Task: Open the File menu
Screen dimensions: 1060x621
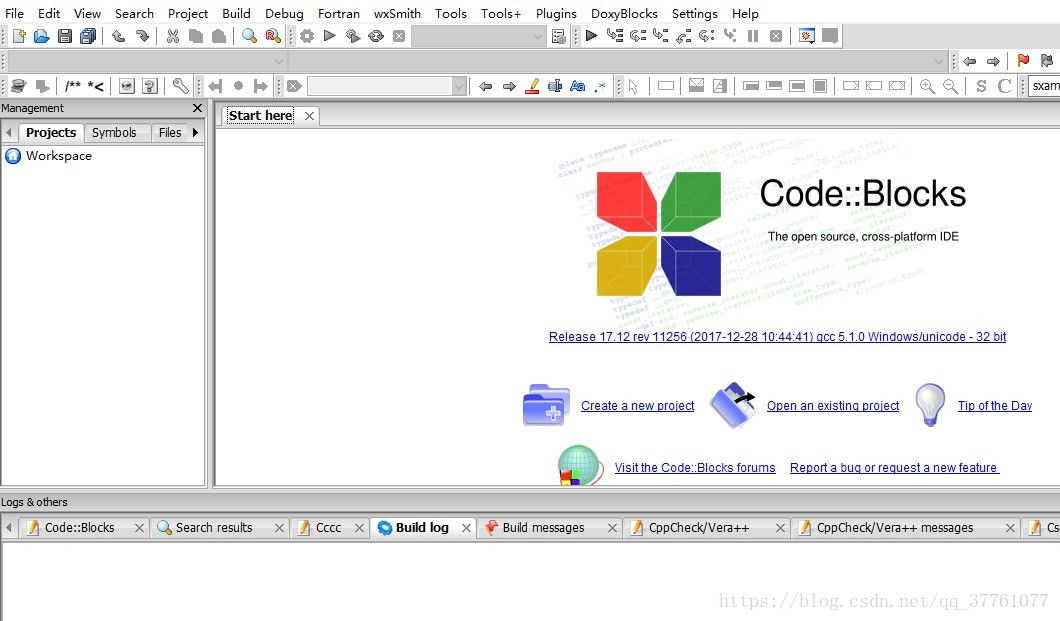Action: tap(14, 14)
